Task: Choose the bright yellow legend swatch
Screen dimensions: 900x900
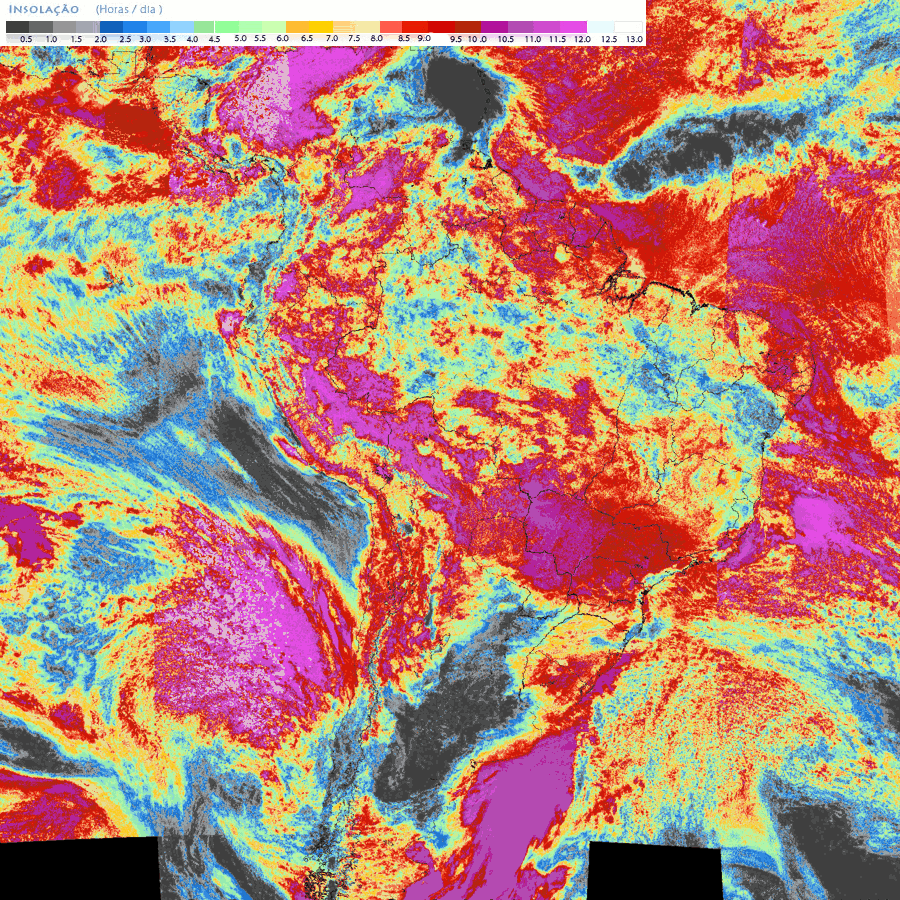Action: (321, 26)
